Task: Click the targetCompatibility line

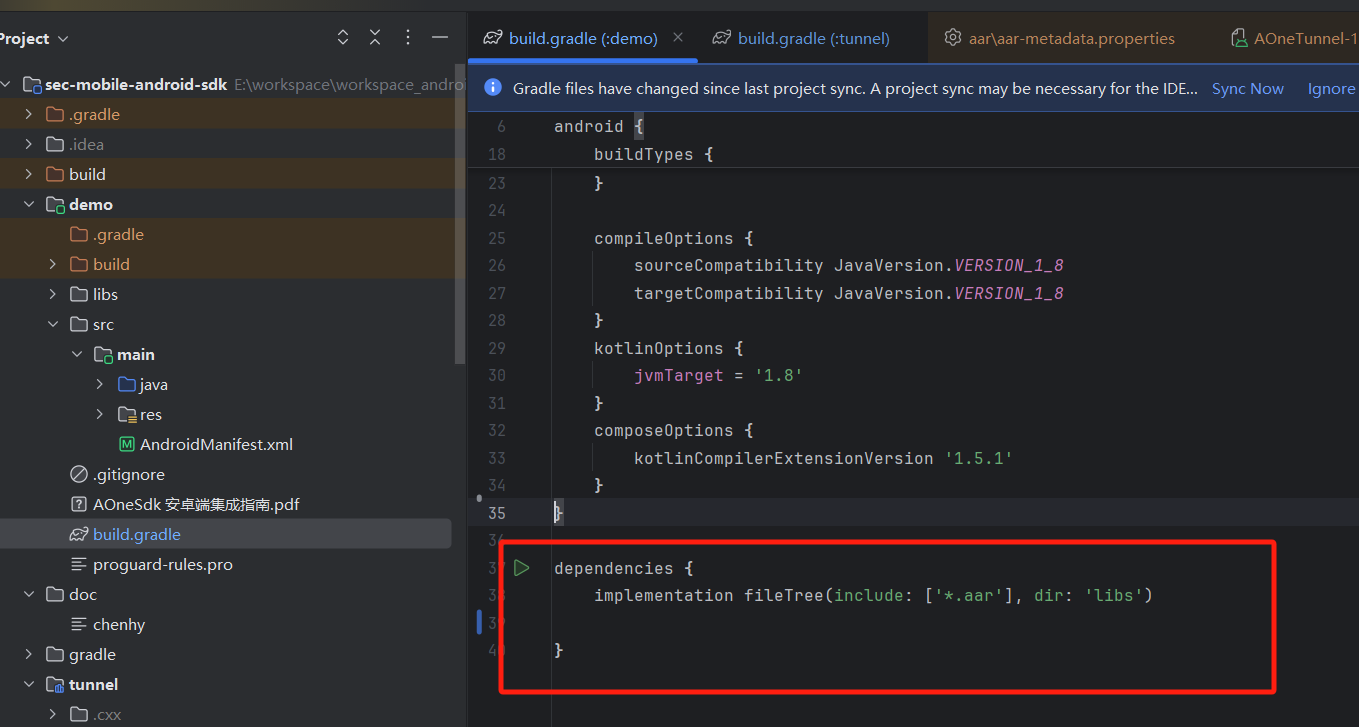Action: (848, 294)
